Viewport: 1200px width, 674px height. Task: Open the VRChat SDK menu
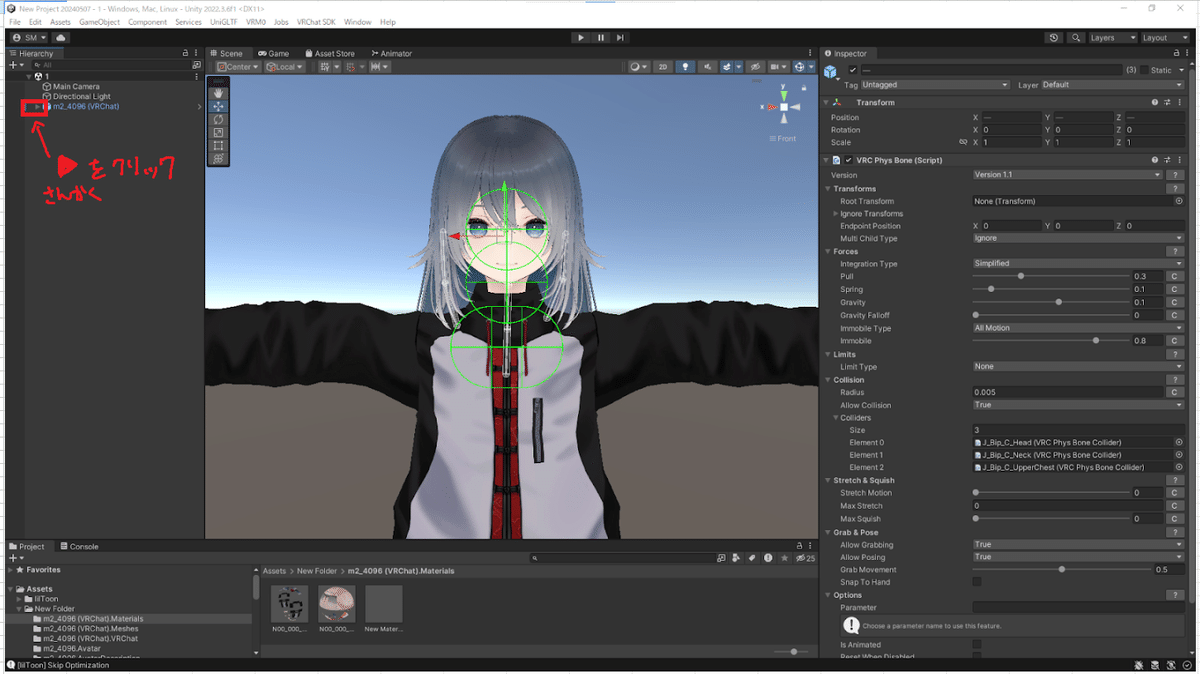[x=316, y=22]
